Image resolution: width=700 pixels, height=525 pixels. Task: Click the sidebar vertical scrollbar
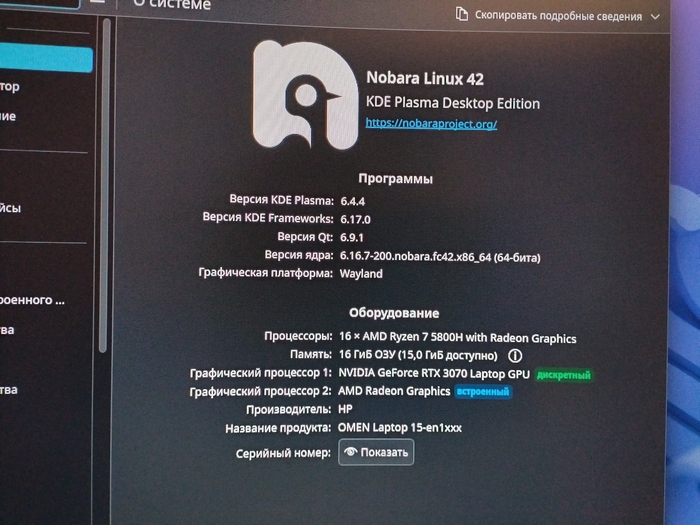coord(103,200)
